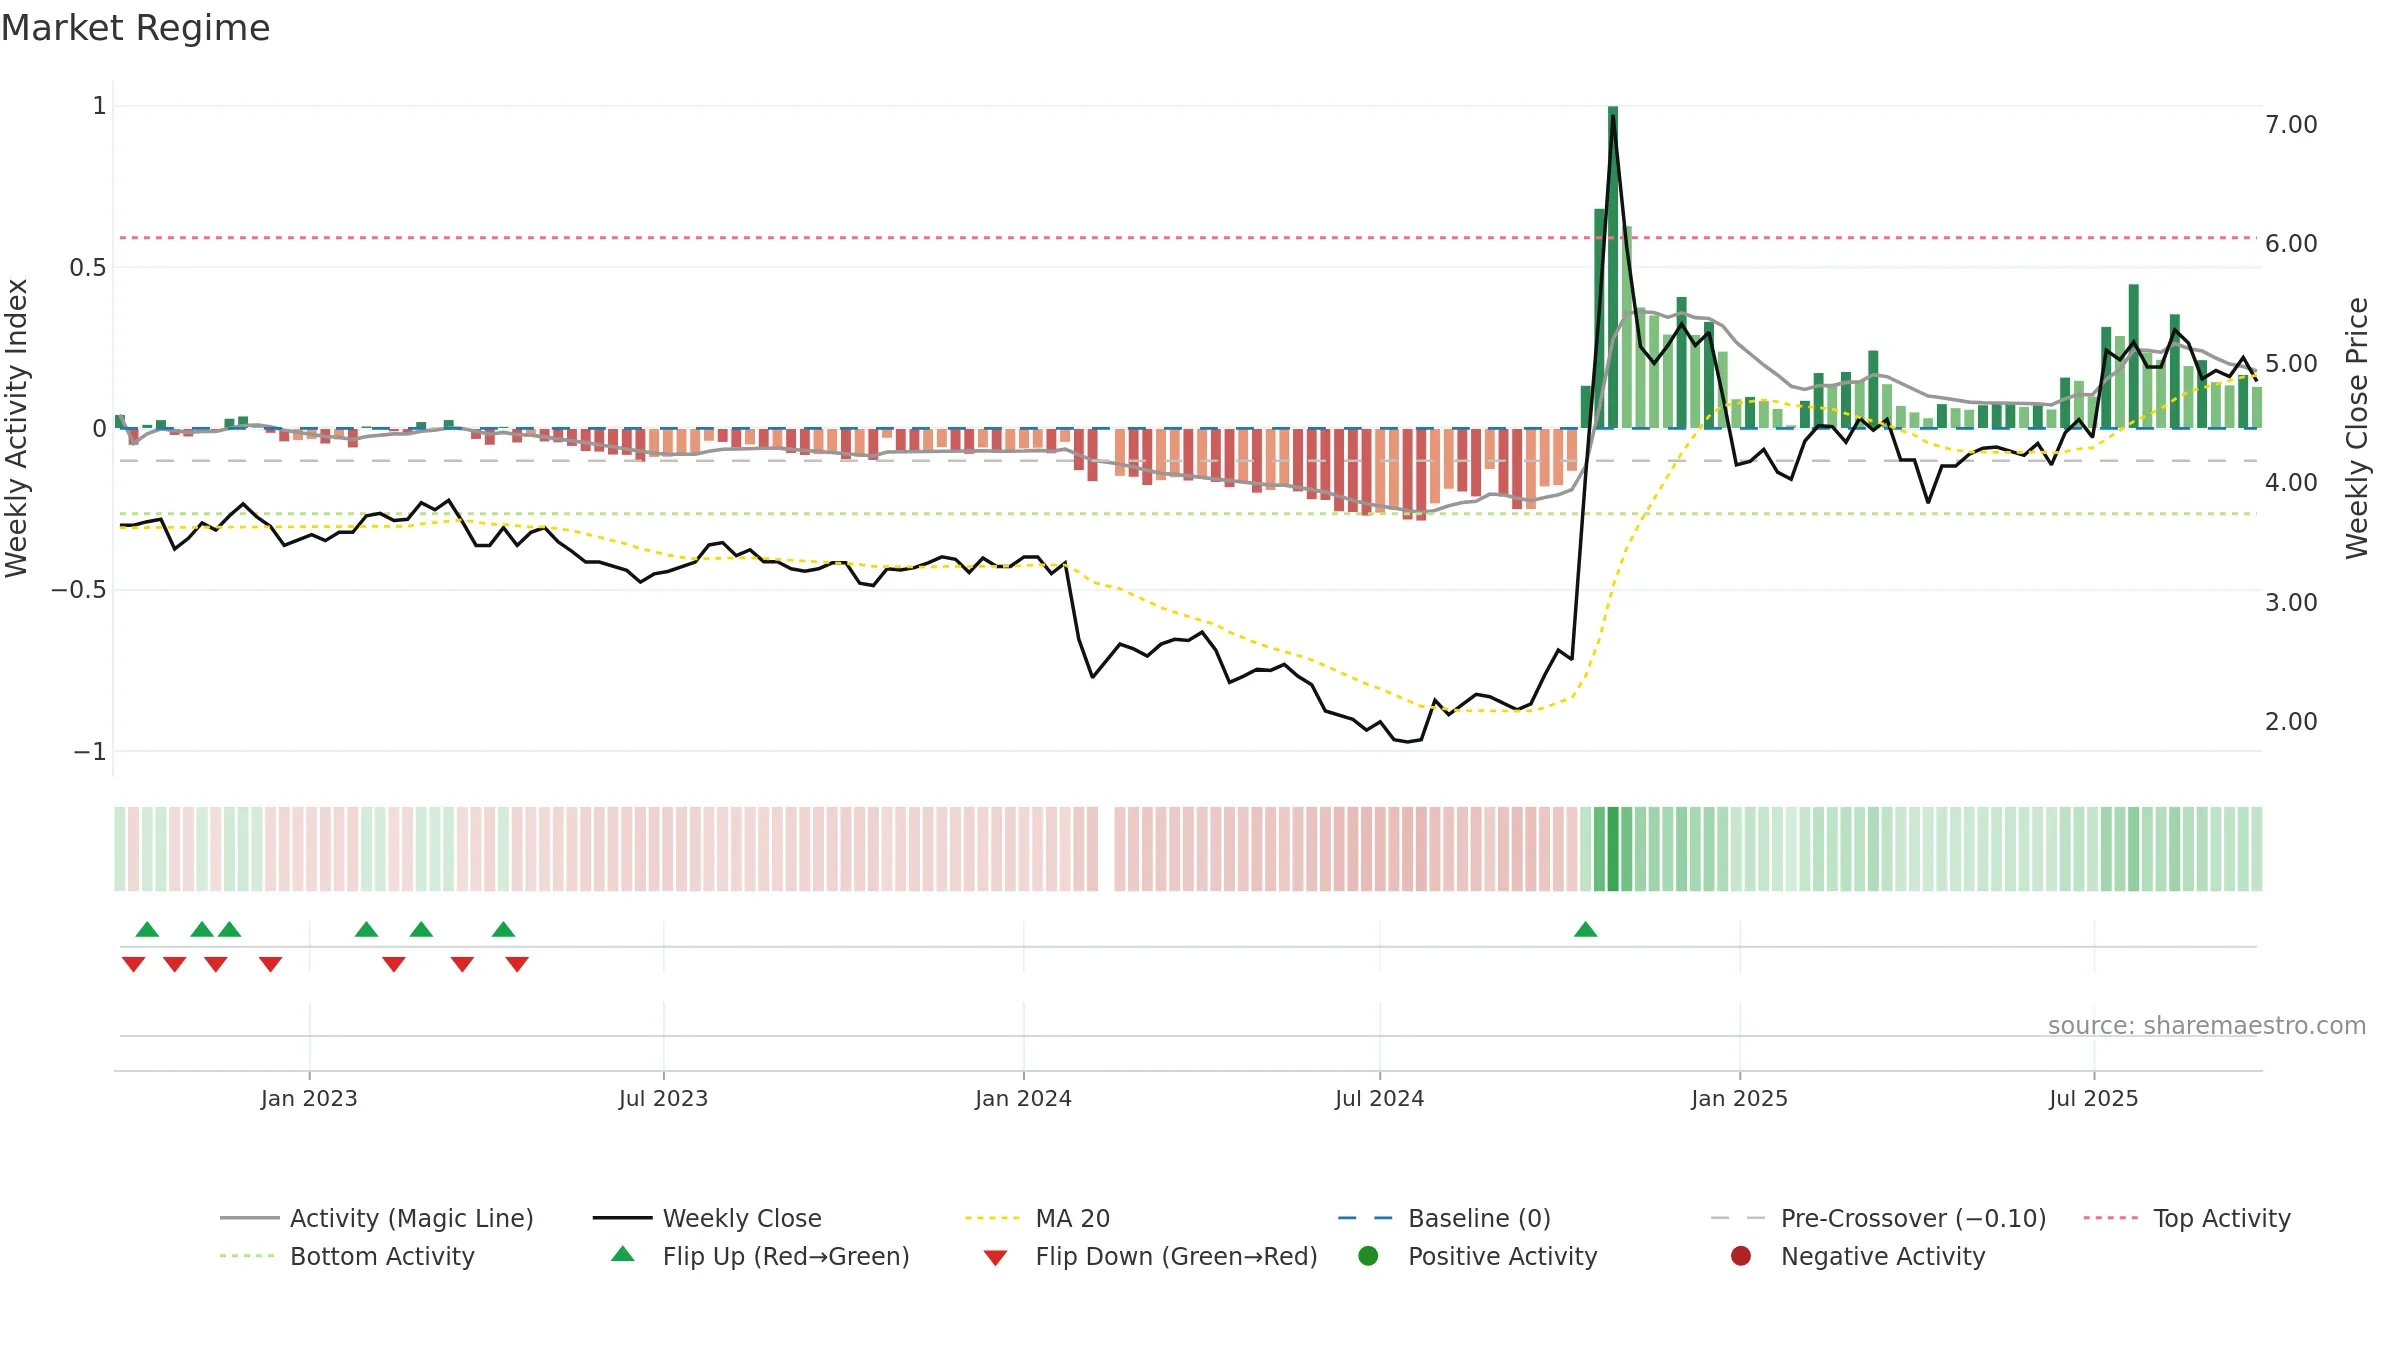Toggle the Baseline (0) legend entry
Screen dimensions: 2400x1350
[x=1444, y=1218]
